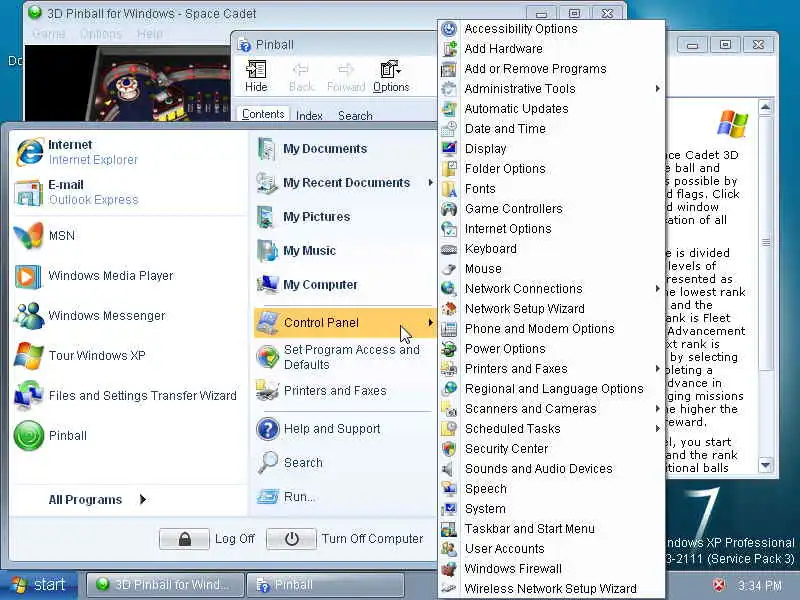Expand My Recent Documents submenu
The width and height of the screenshot is (800, 600).
[345, 183]
